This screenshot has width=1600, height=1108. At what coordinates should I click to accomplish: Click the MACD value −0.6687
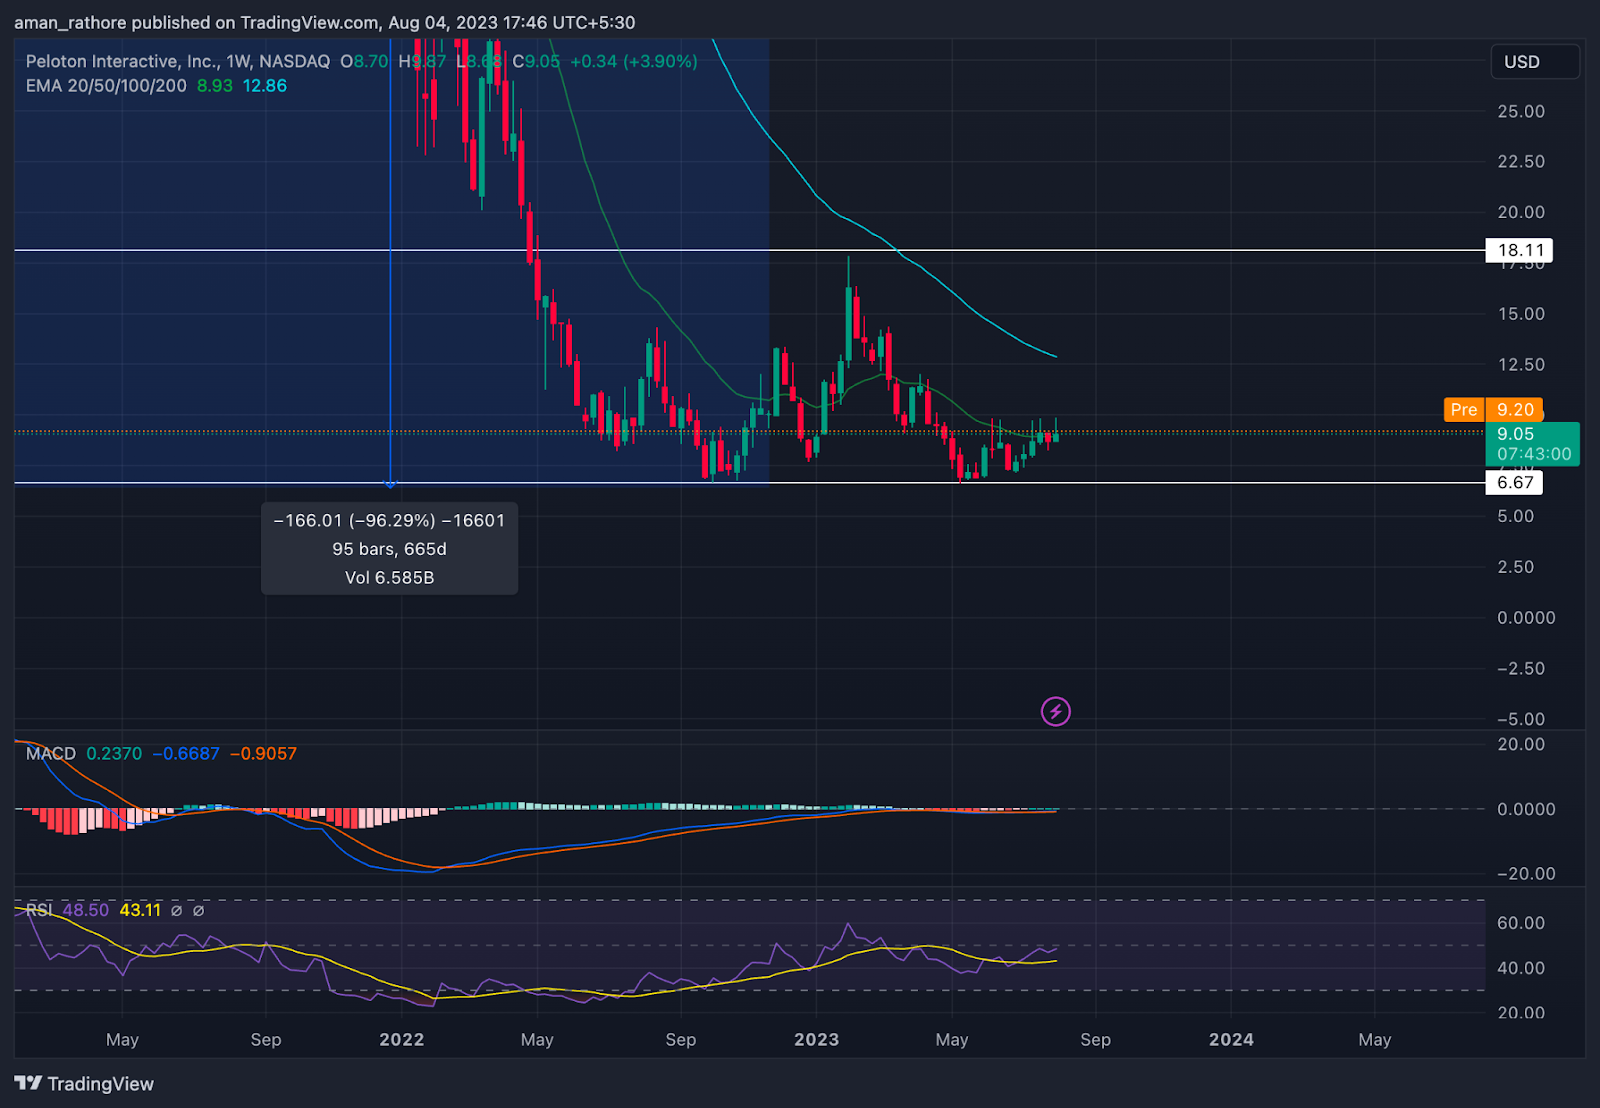click(185, 753)
